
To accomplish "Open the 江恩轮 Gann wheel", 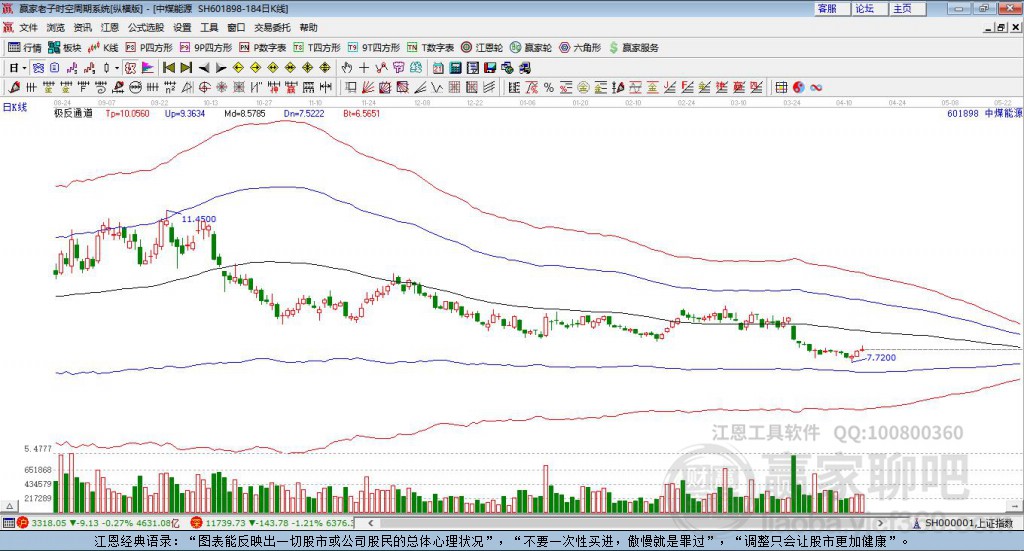I will (482, 48).
